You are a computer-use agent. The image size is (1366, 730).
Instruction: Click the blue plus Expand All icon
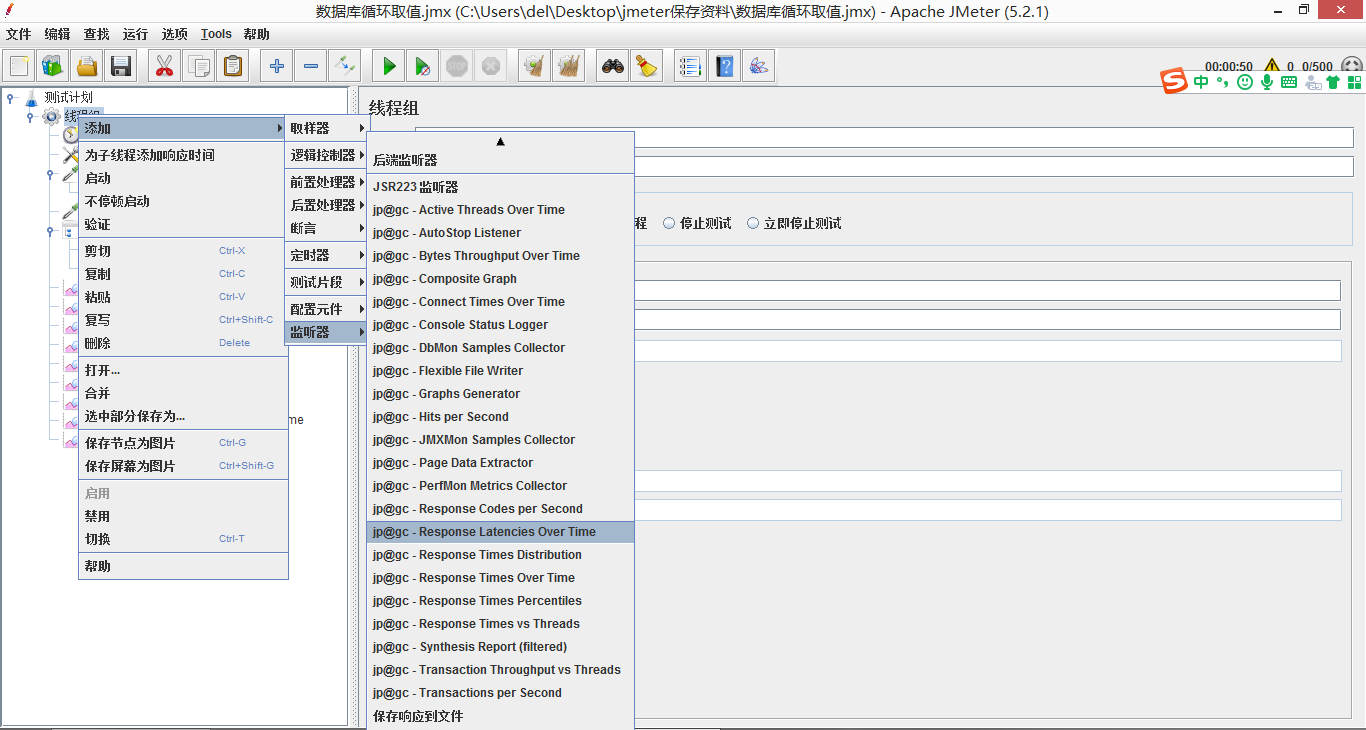277,67
